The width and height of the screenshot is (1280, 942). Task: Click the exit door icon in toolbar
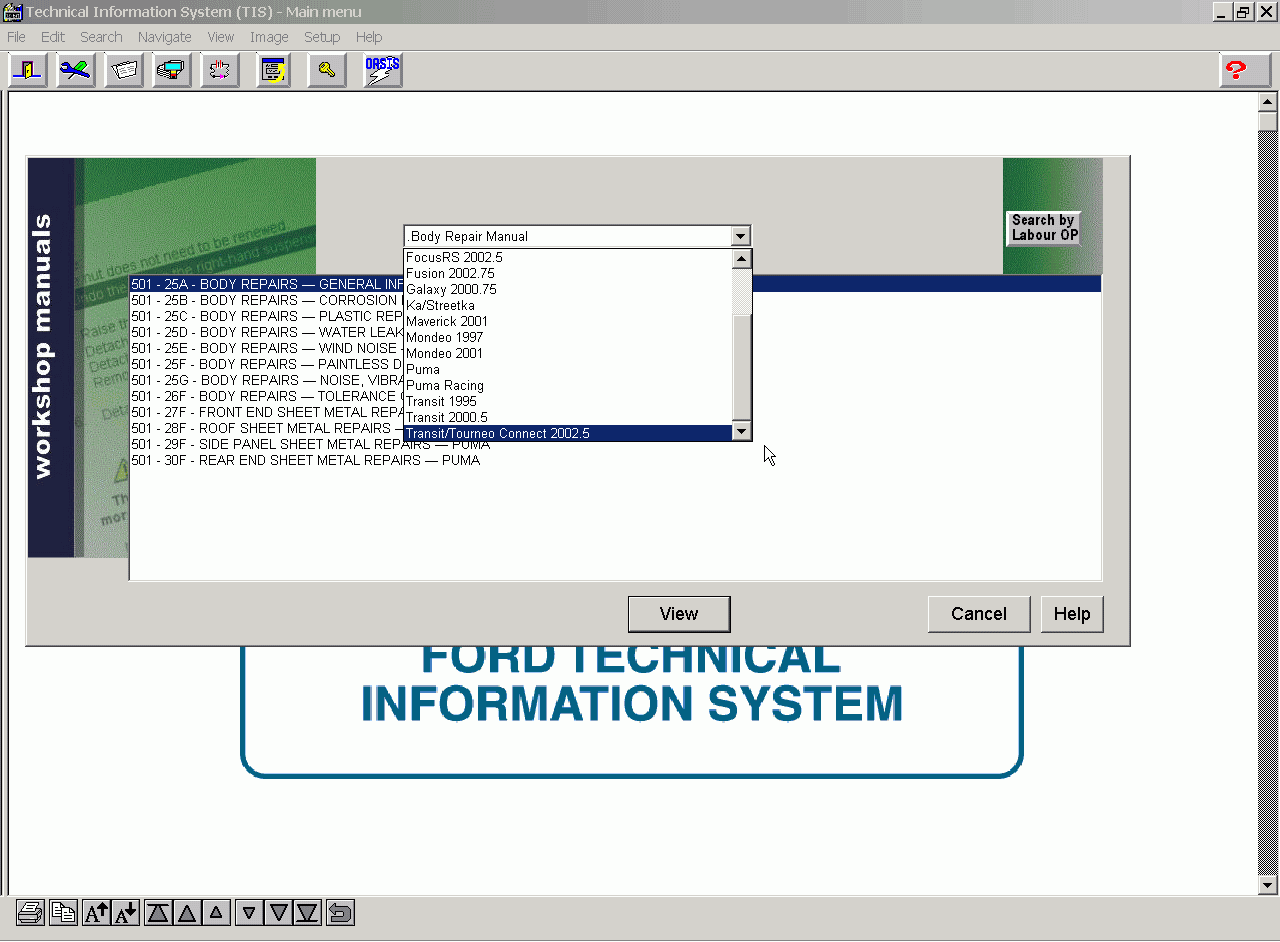click(x=28, y=71)
